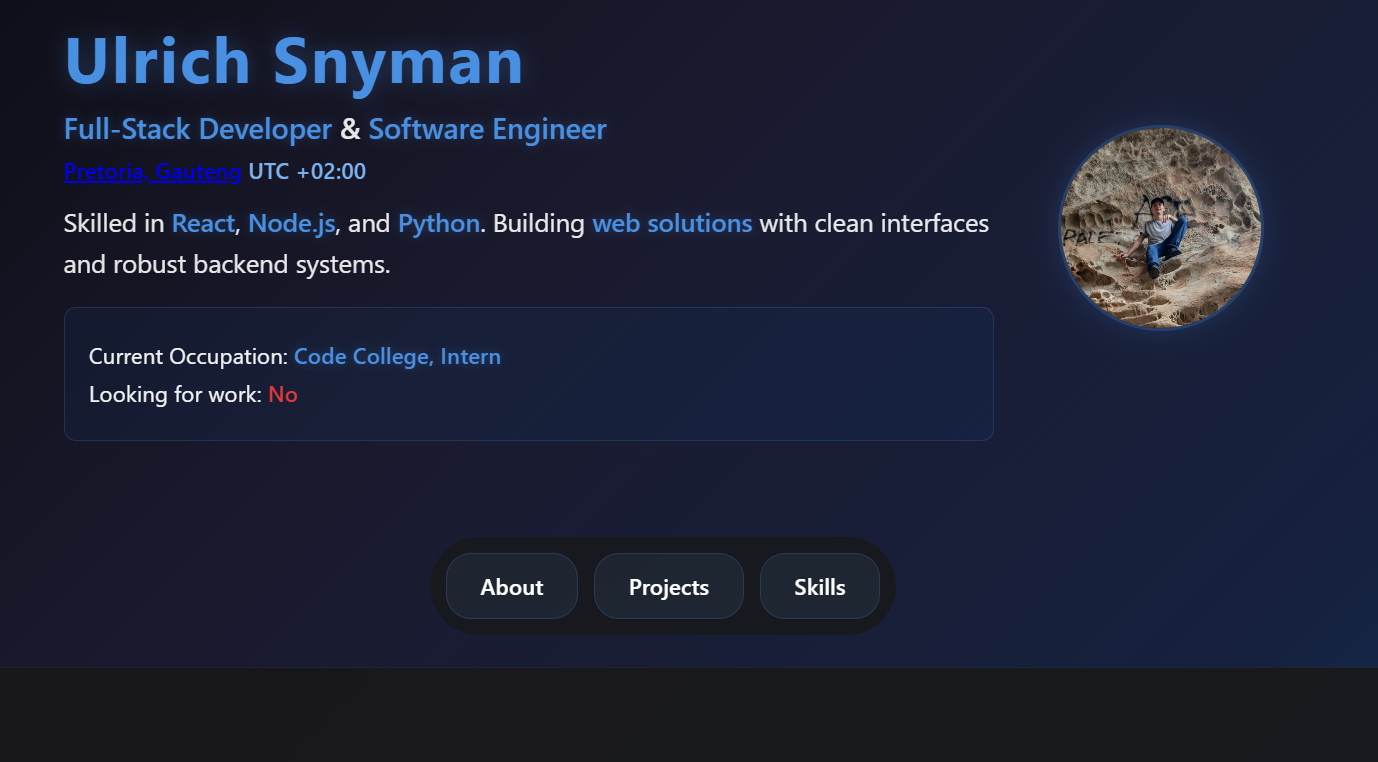Click the UTC +02:00 timezone text
The image size is (1378, 762).
point(308,172)
